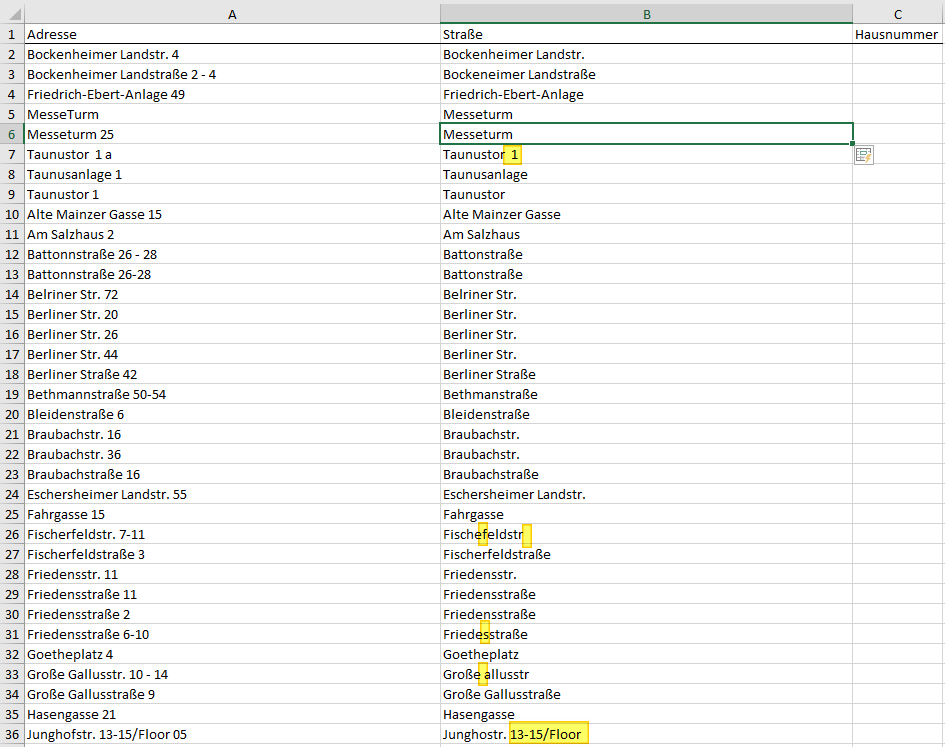Select cell 'Friedensstr. 11'

tap(232, 574)
